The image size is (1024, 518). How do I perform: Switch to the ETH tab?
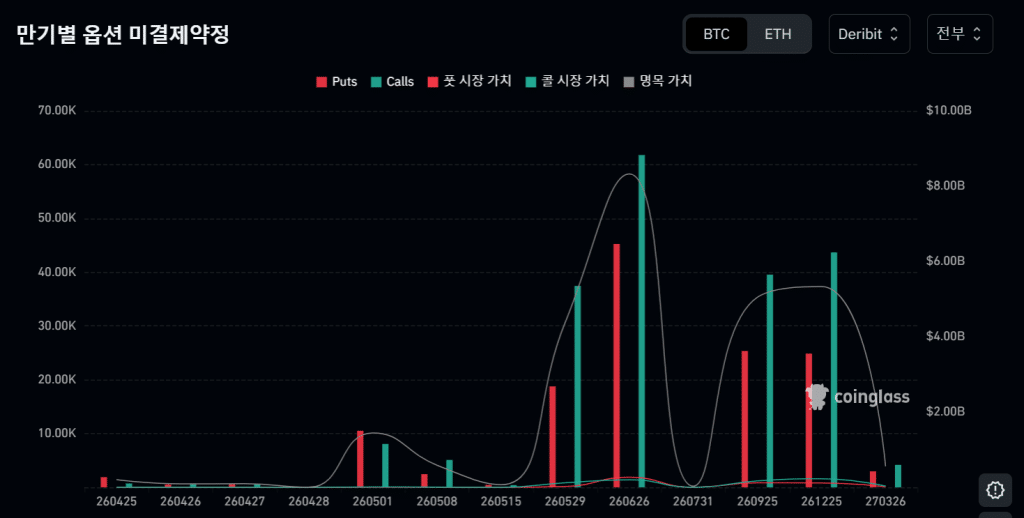point(778,34)
